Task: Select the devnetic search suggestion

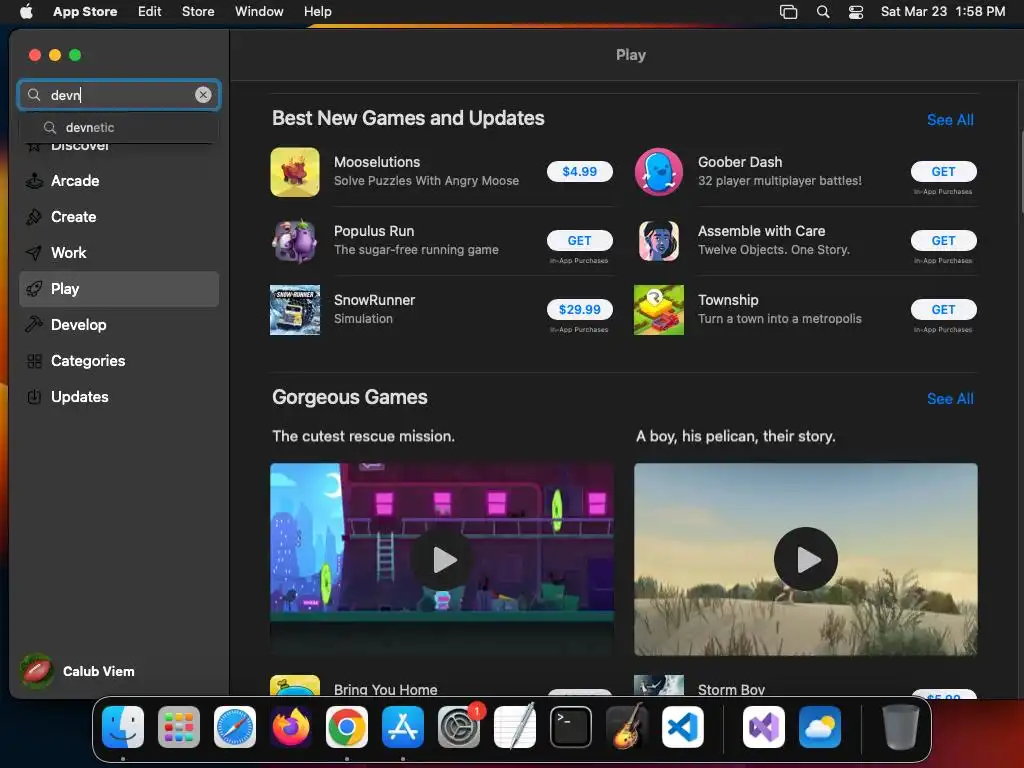Action: [119, 127]
